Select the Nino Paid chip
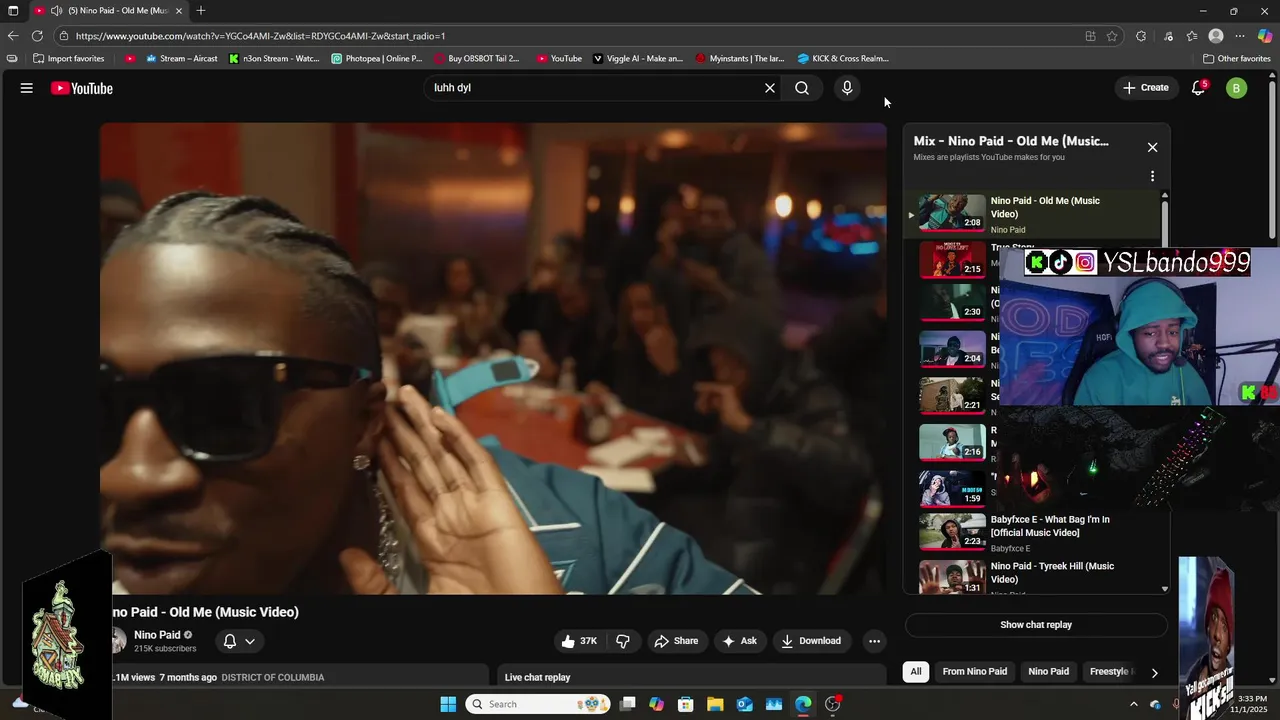The width and height of the screenshot is (1280, 720). coord(1049,672)
